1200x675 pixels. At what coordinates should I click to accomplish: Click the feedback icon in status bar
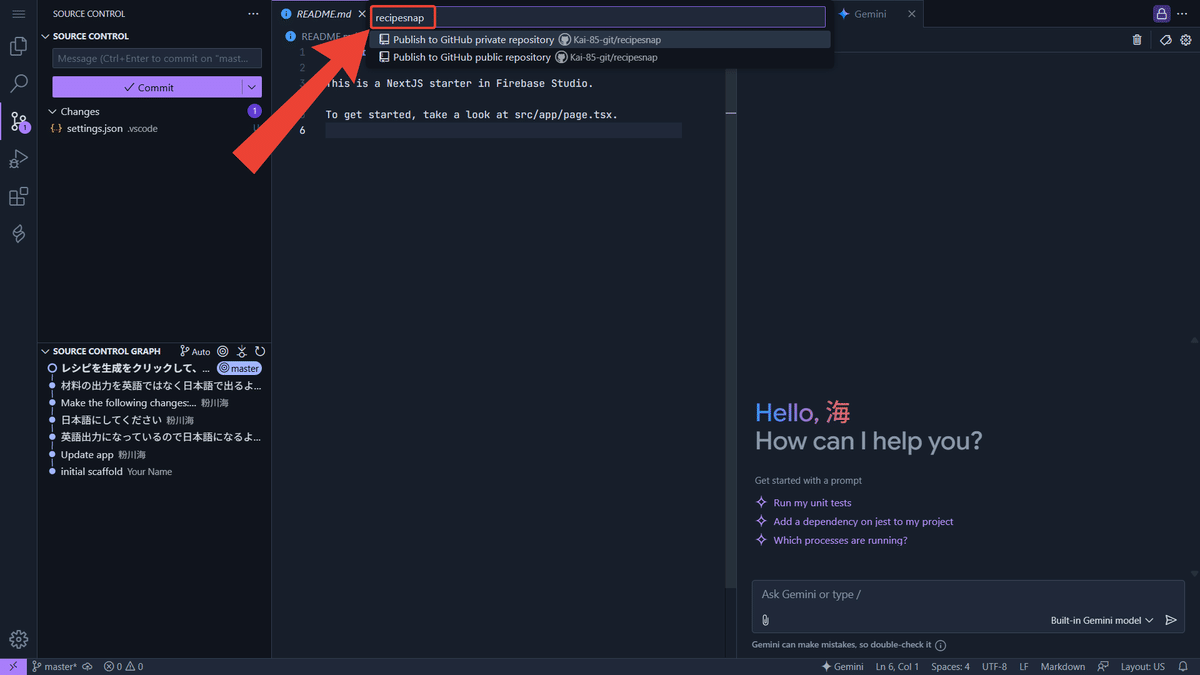(1103, 666)
